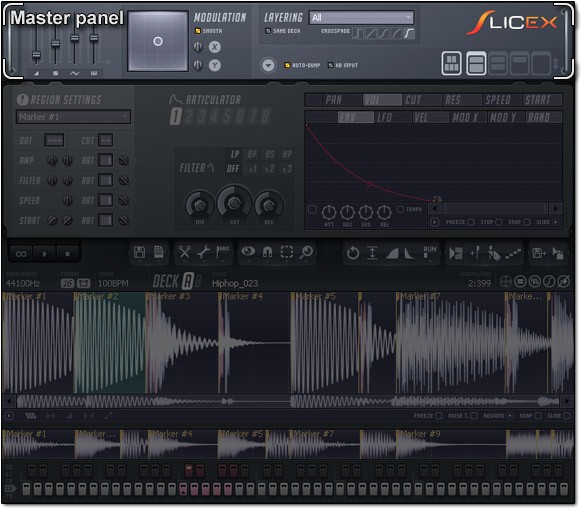Click the eye view icon in toolbar
This screenshot has height=513, width=581.
248,252
